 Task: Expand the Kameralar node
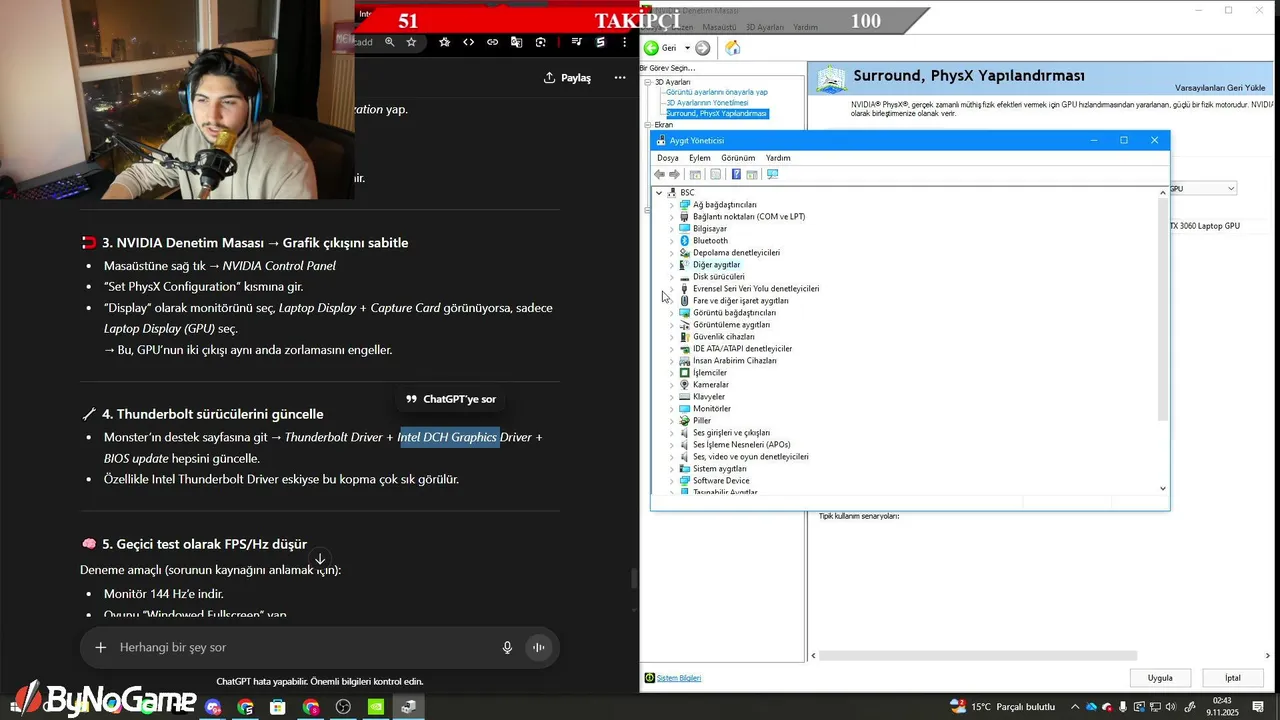coord(672,385)
